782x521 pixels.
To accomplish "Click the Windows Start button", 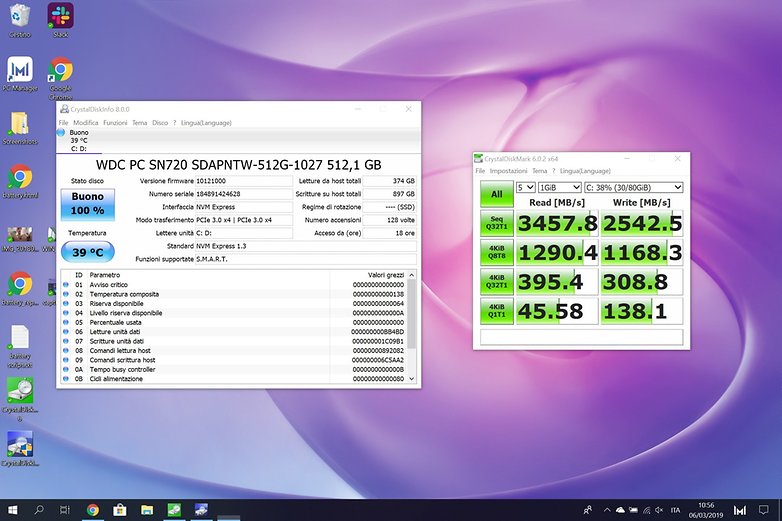I will [x=13, y=510].
